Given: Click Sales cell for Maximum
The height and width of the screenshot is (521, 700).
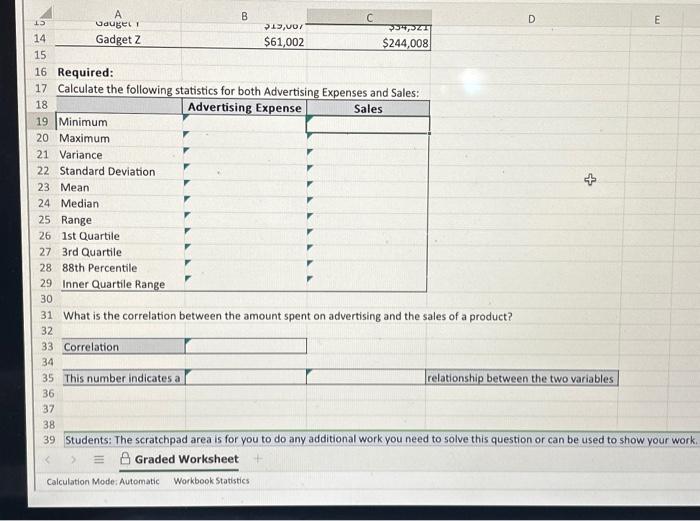Looking at the screenshot, I should click(368, 141).
